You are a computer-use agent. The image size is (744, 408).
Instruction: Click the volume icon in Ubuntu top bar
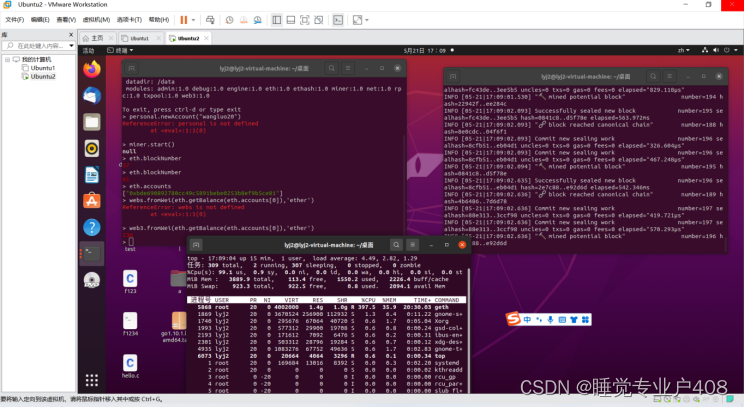[716, 50]
